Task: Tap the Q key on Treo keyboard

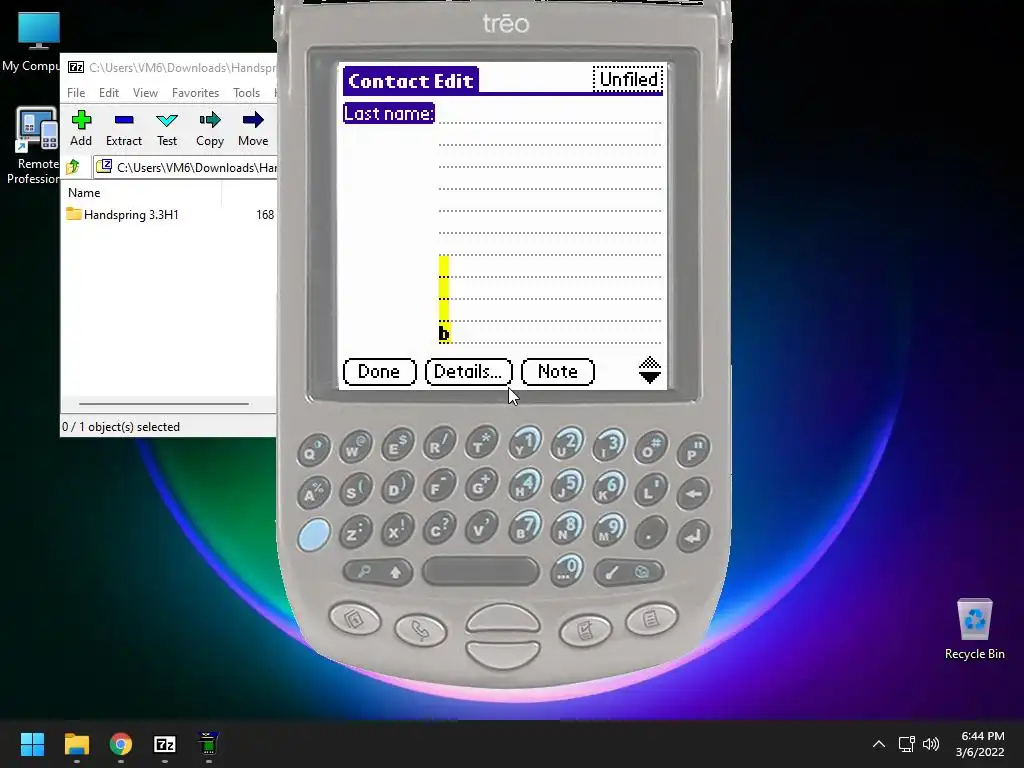Action: (x=313, y=449)
